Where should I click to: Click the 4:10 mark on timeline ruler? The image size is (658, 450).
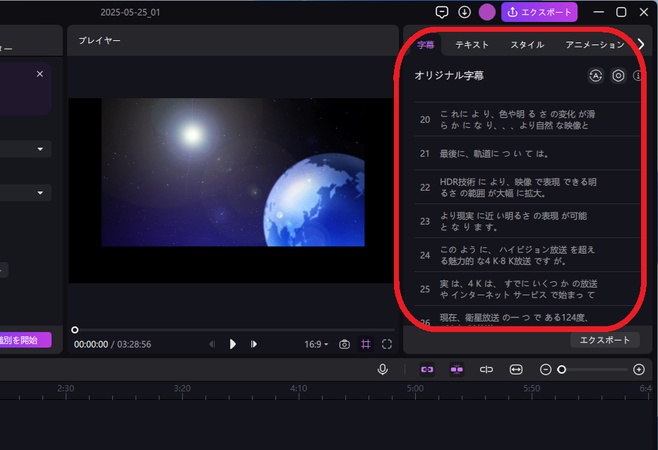coord(299,389)
